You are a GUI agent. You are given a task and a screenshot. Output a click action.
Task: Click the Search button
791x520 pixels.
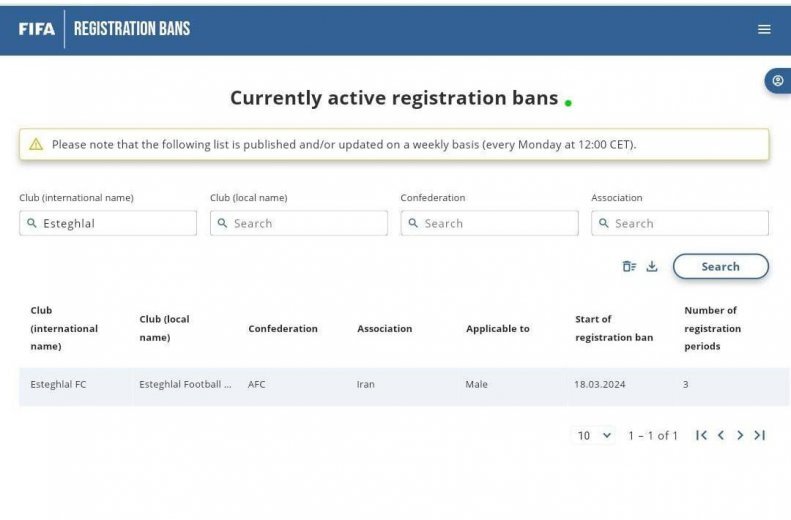click(720, 267)
